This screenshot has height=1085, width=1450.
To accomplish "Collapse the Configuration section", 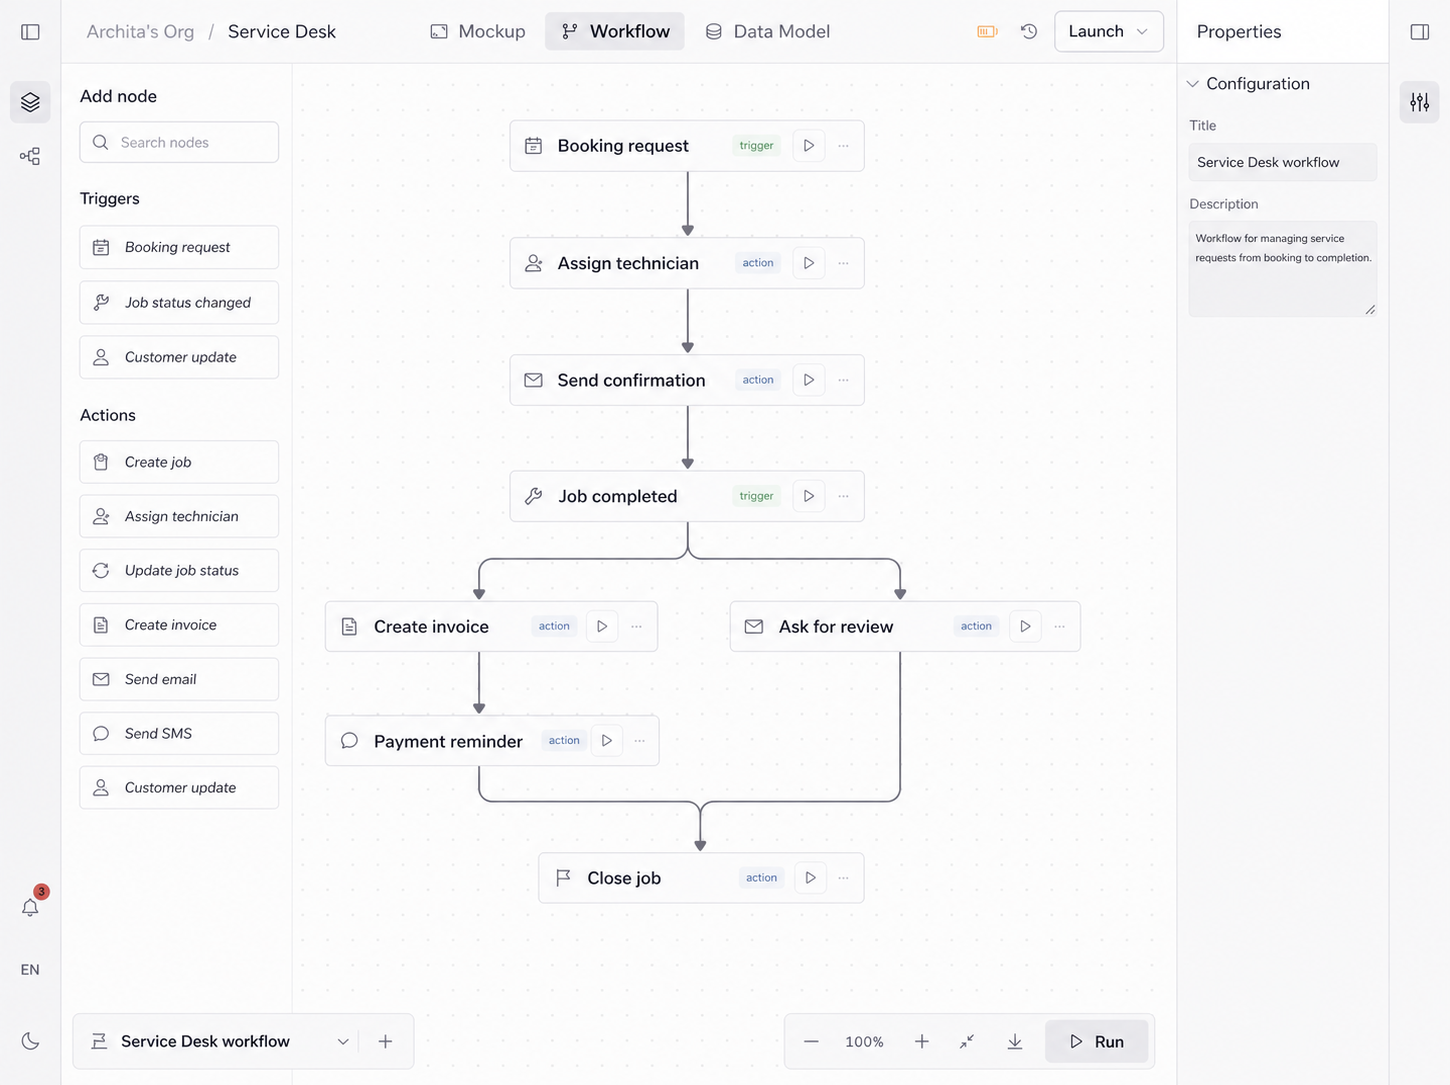I will click(1192, 84).
